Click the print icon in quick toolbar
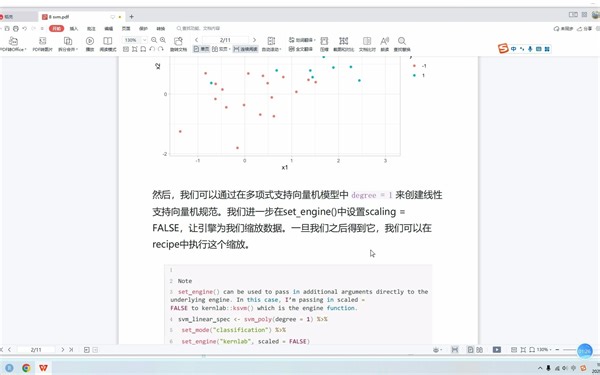This screenshot has width=600, height=375. coord(16,29)
